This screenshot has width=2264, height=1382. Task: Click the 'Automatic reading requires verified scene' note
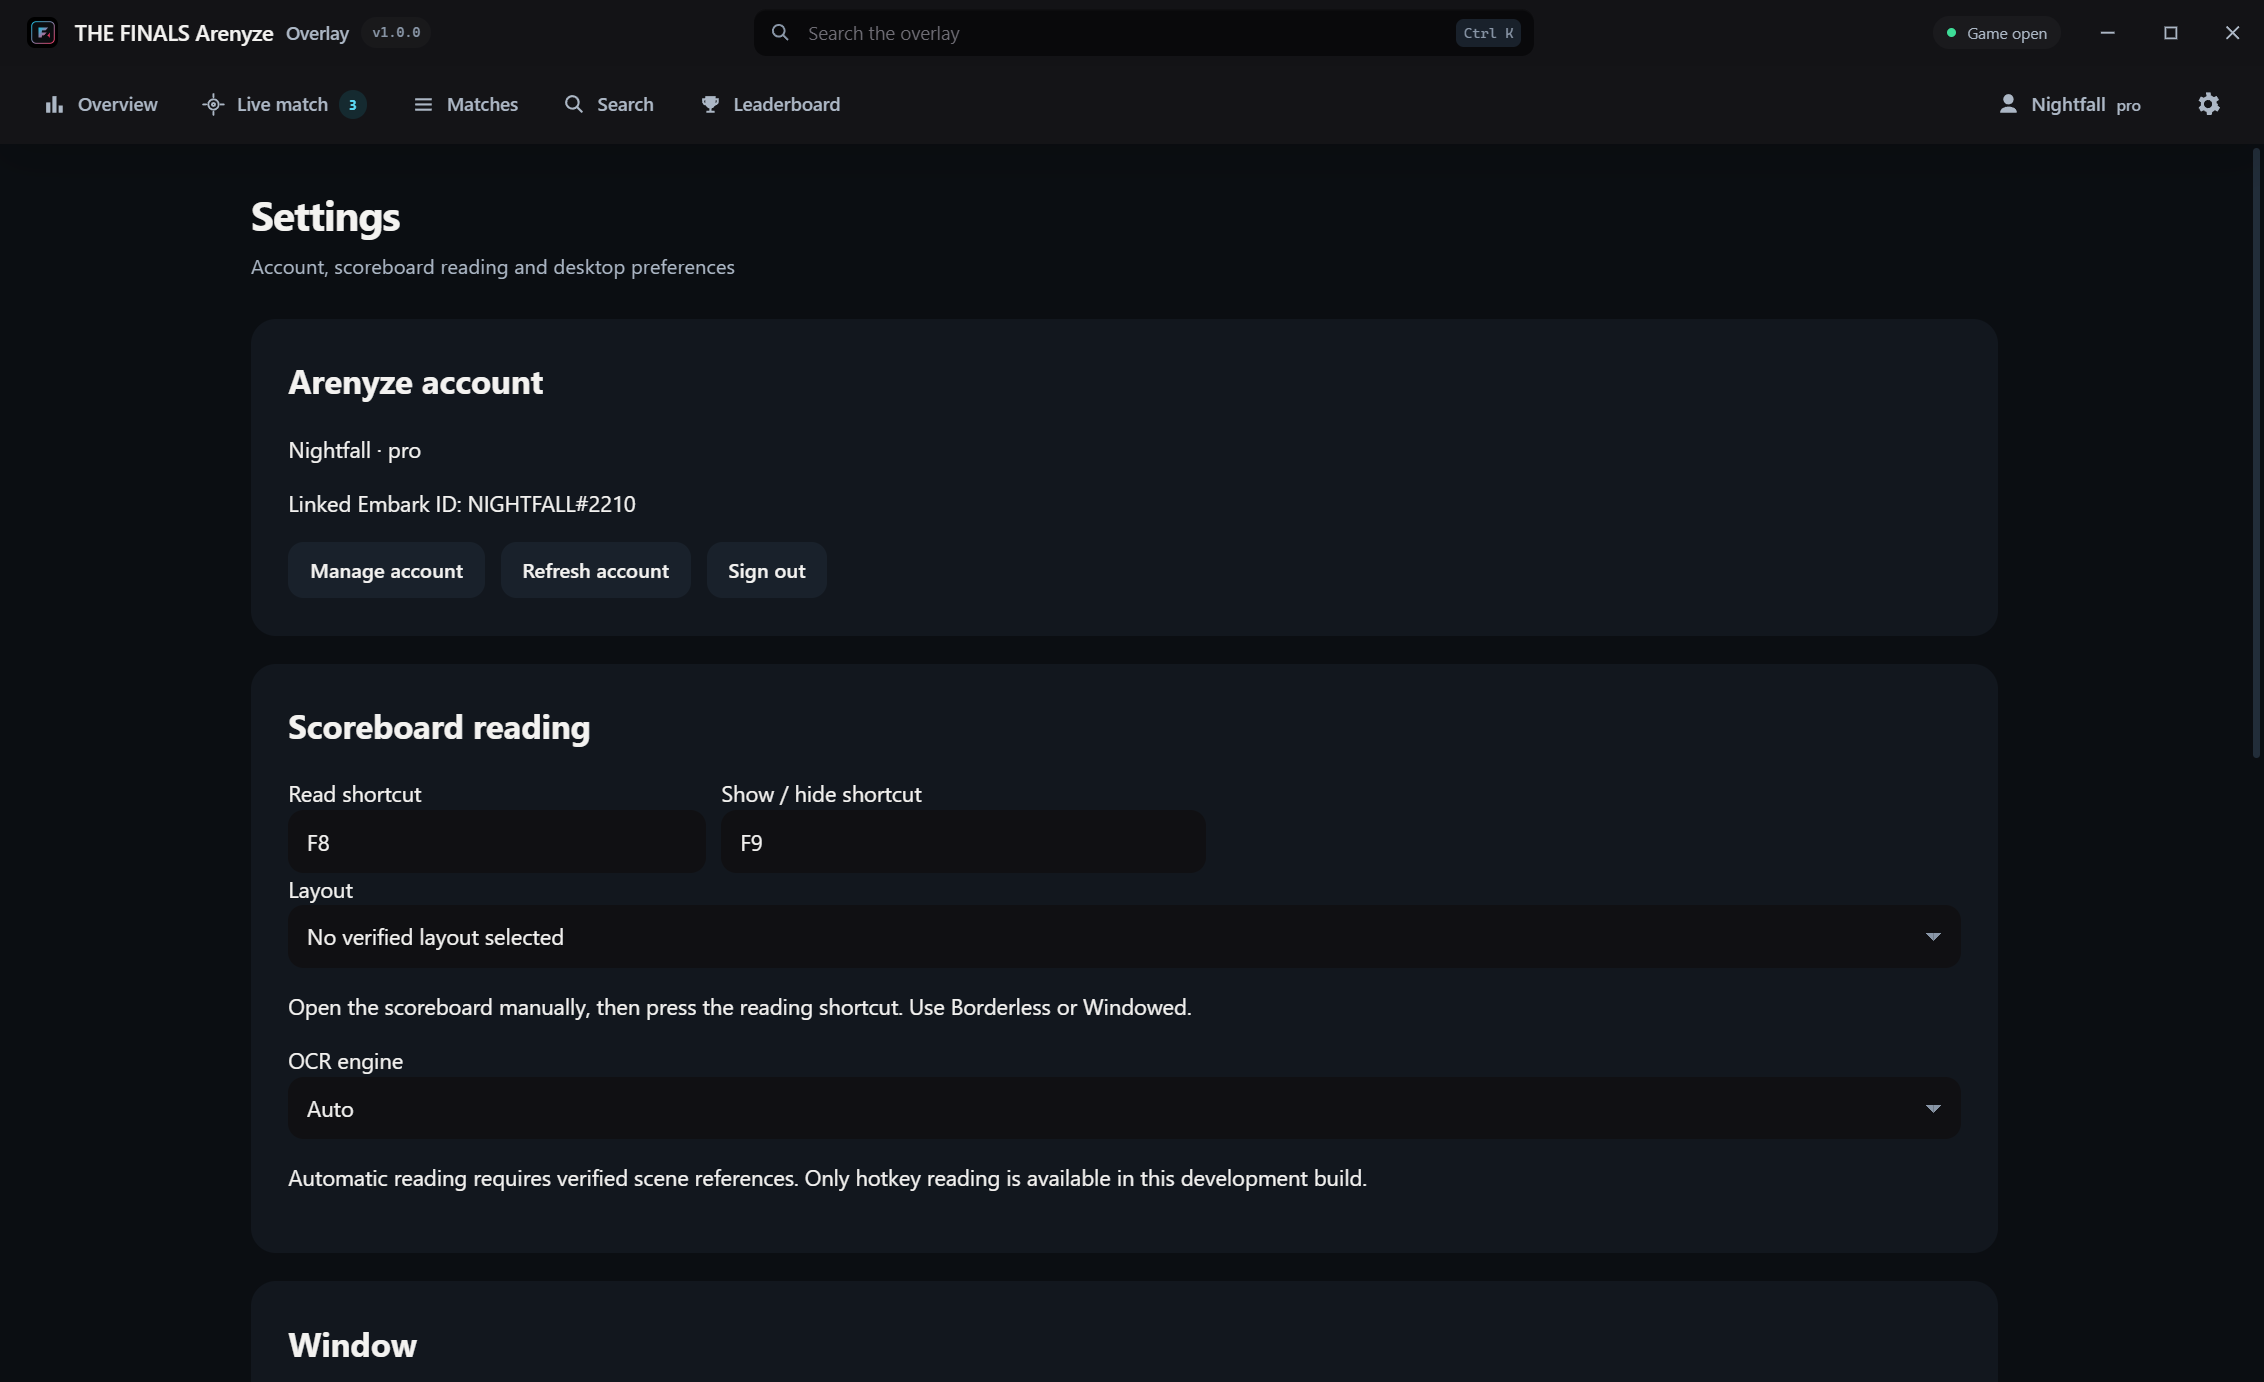coord(827,1178)
